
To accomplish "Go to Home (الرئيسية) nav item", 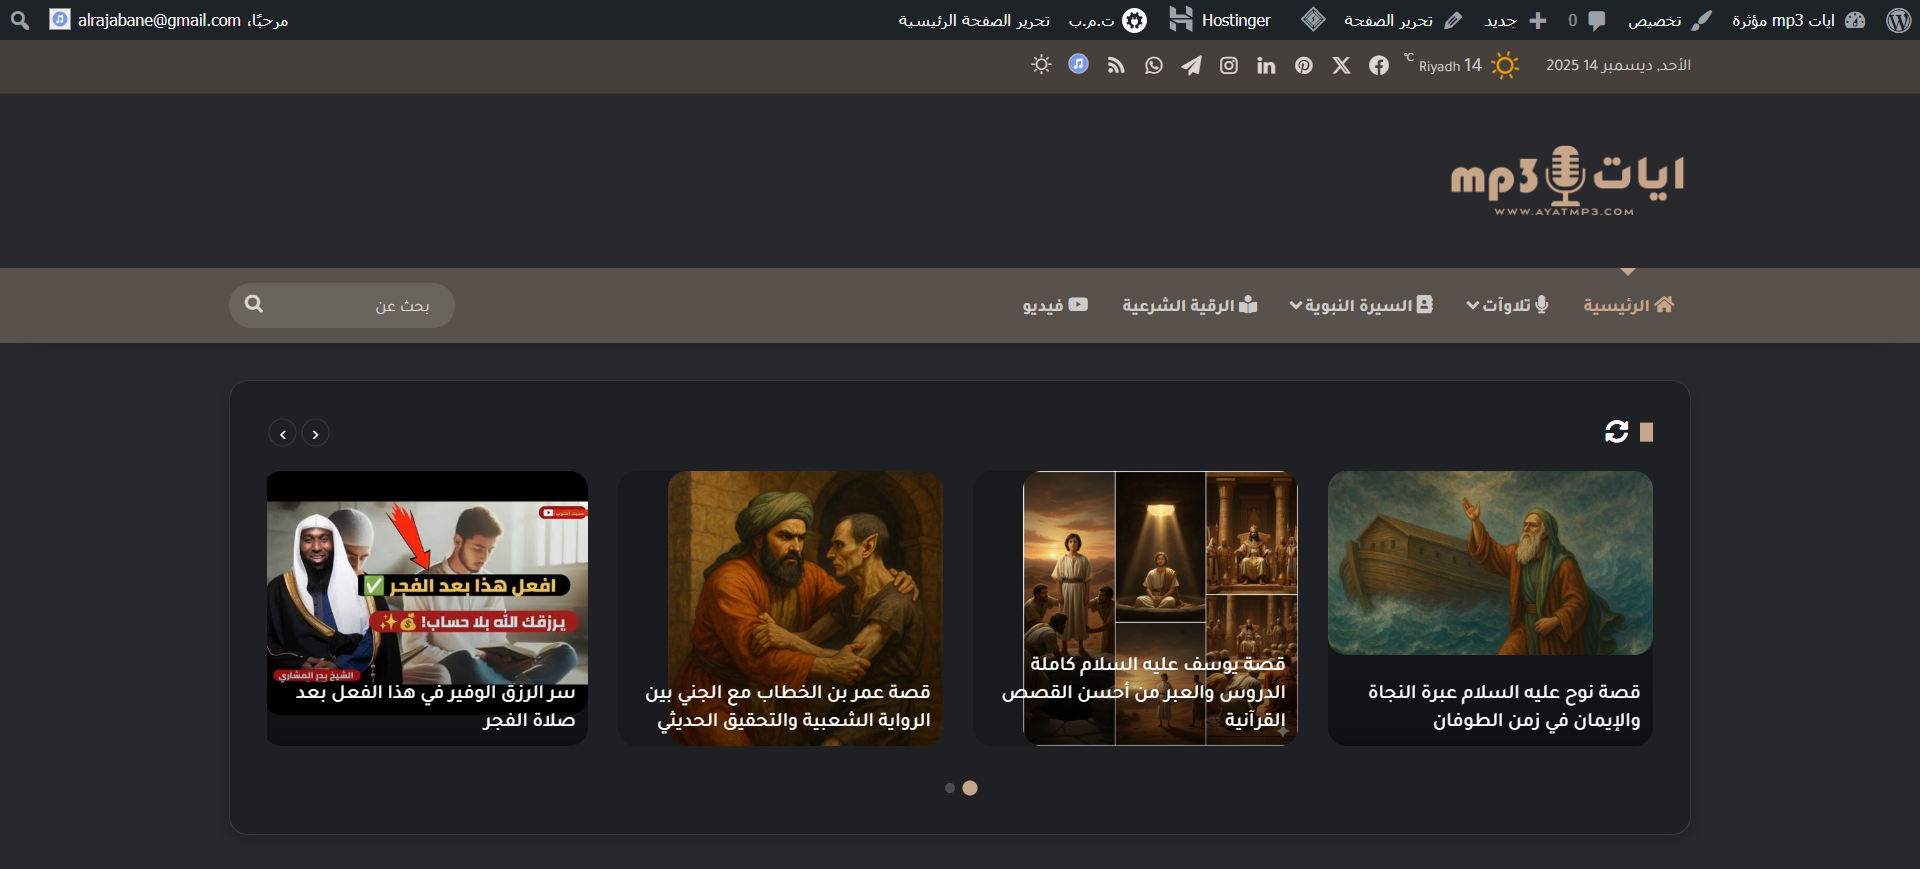I will [1629, 305].
